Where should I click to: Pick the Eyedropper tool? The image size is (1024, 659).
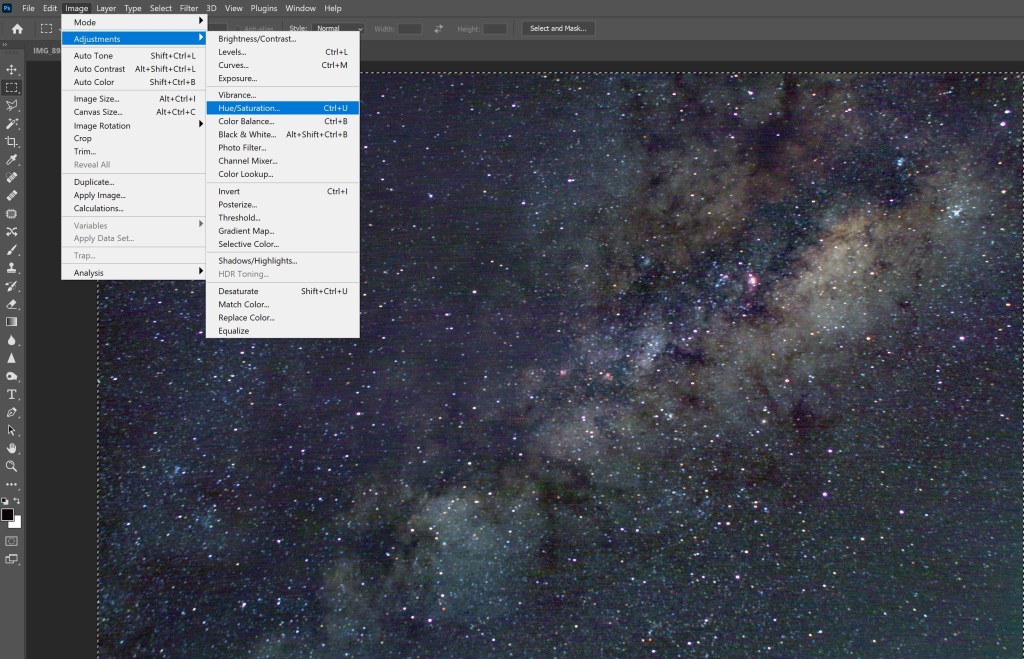pos(12,160)
